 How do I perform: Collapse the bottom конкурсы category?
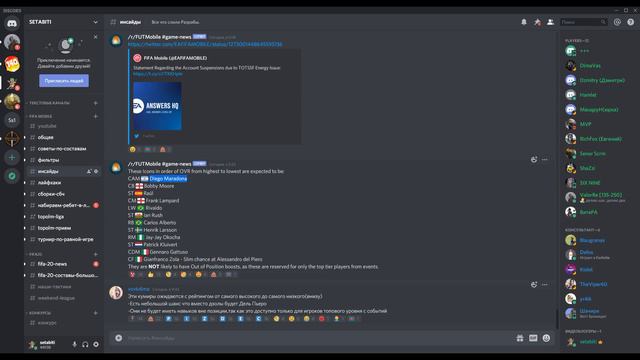pos(39,313)
